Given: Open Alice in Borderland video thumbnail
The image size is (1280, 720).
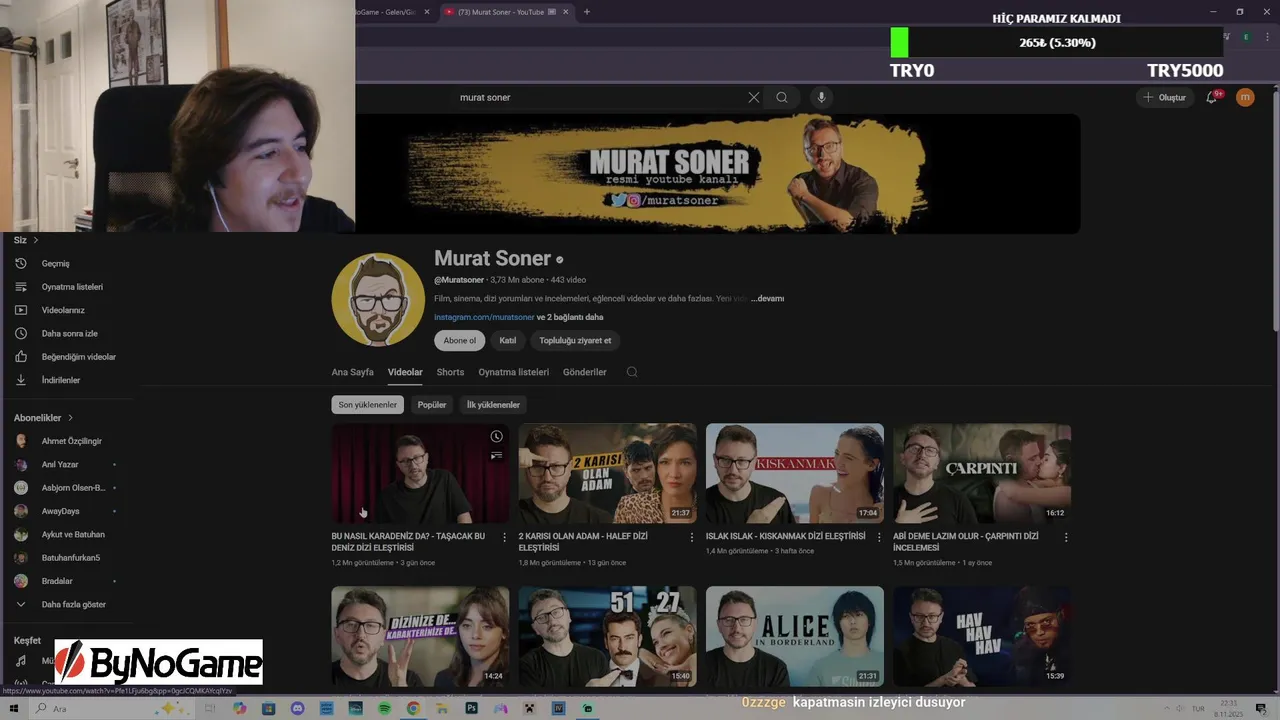Looking at the screenshot, I should pos(795,636).
